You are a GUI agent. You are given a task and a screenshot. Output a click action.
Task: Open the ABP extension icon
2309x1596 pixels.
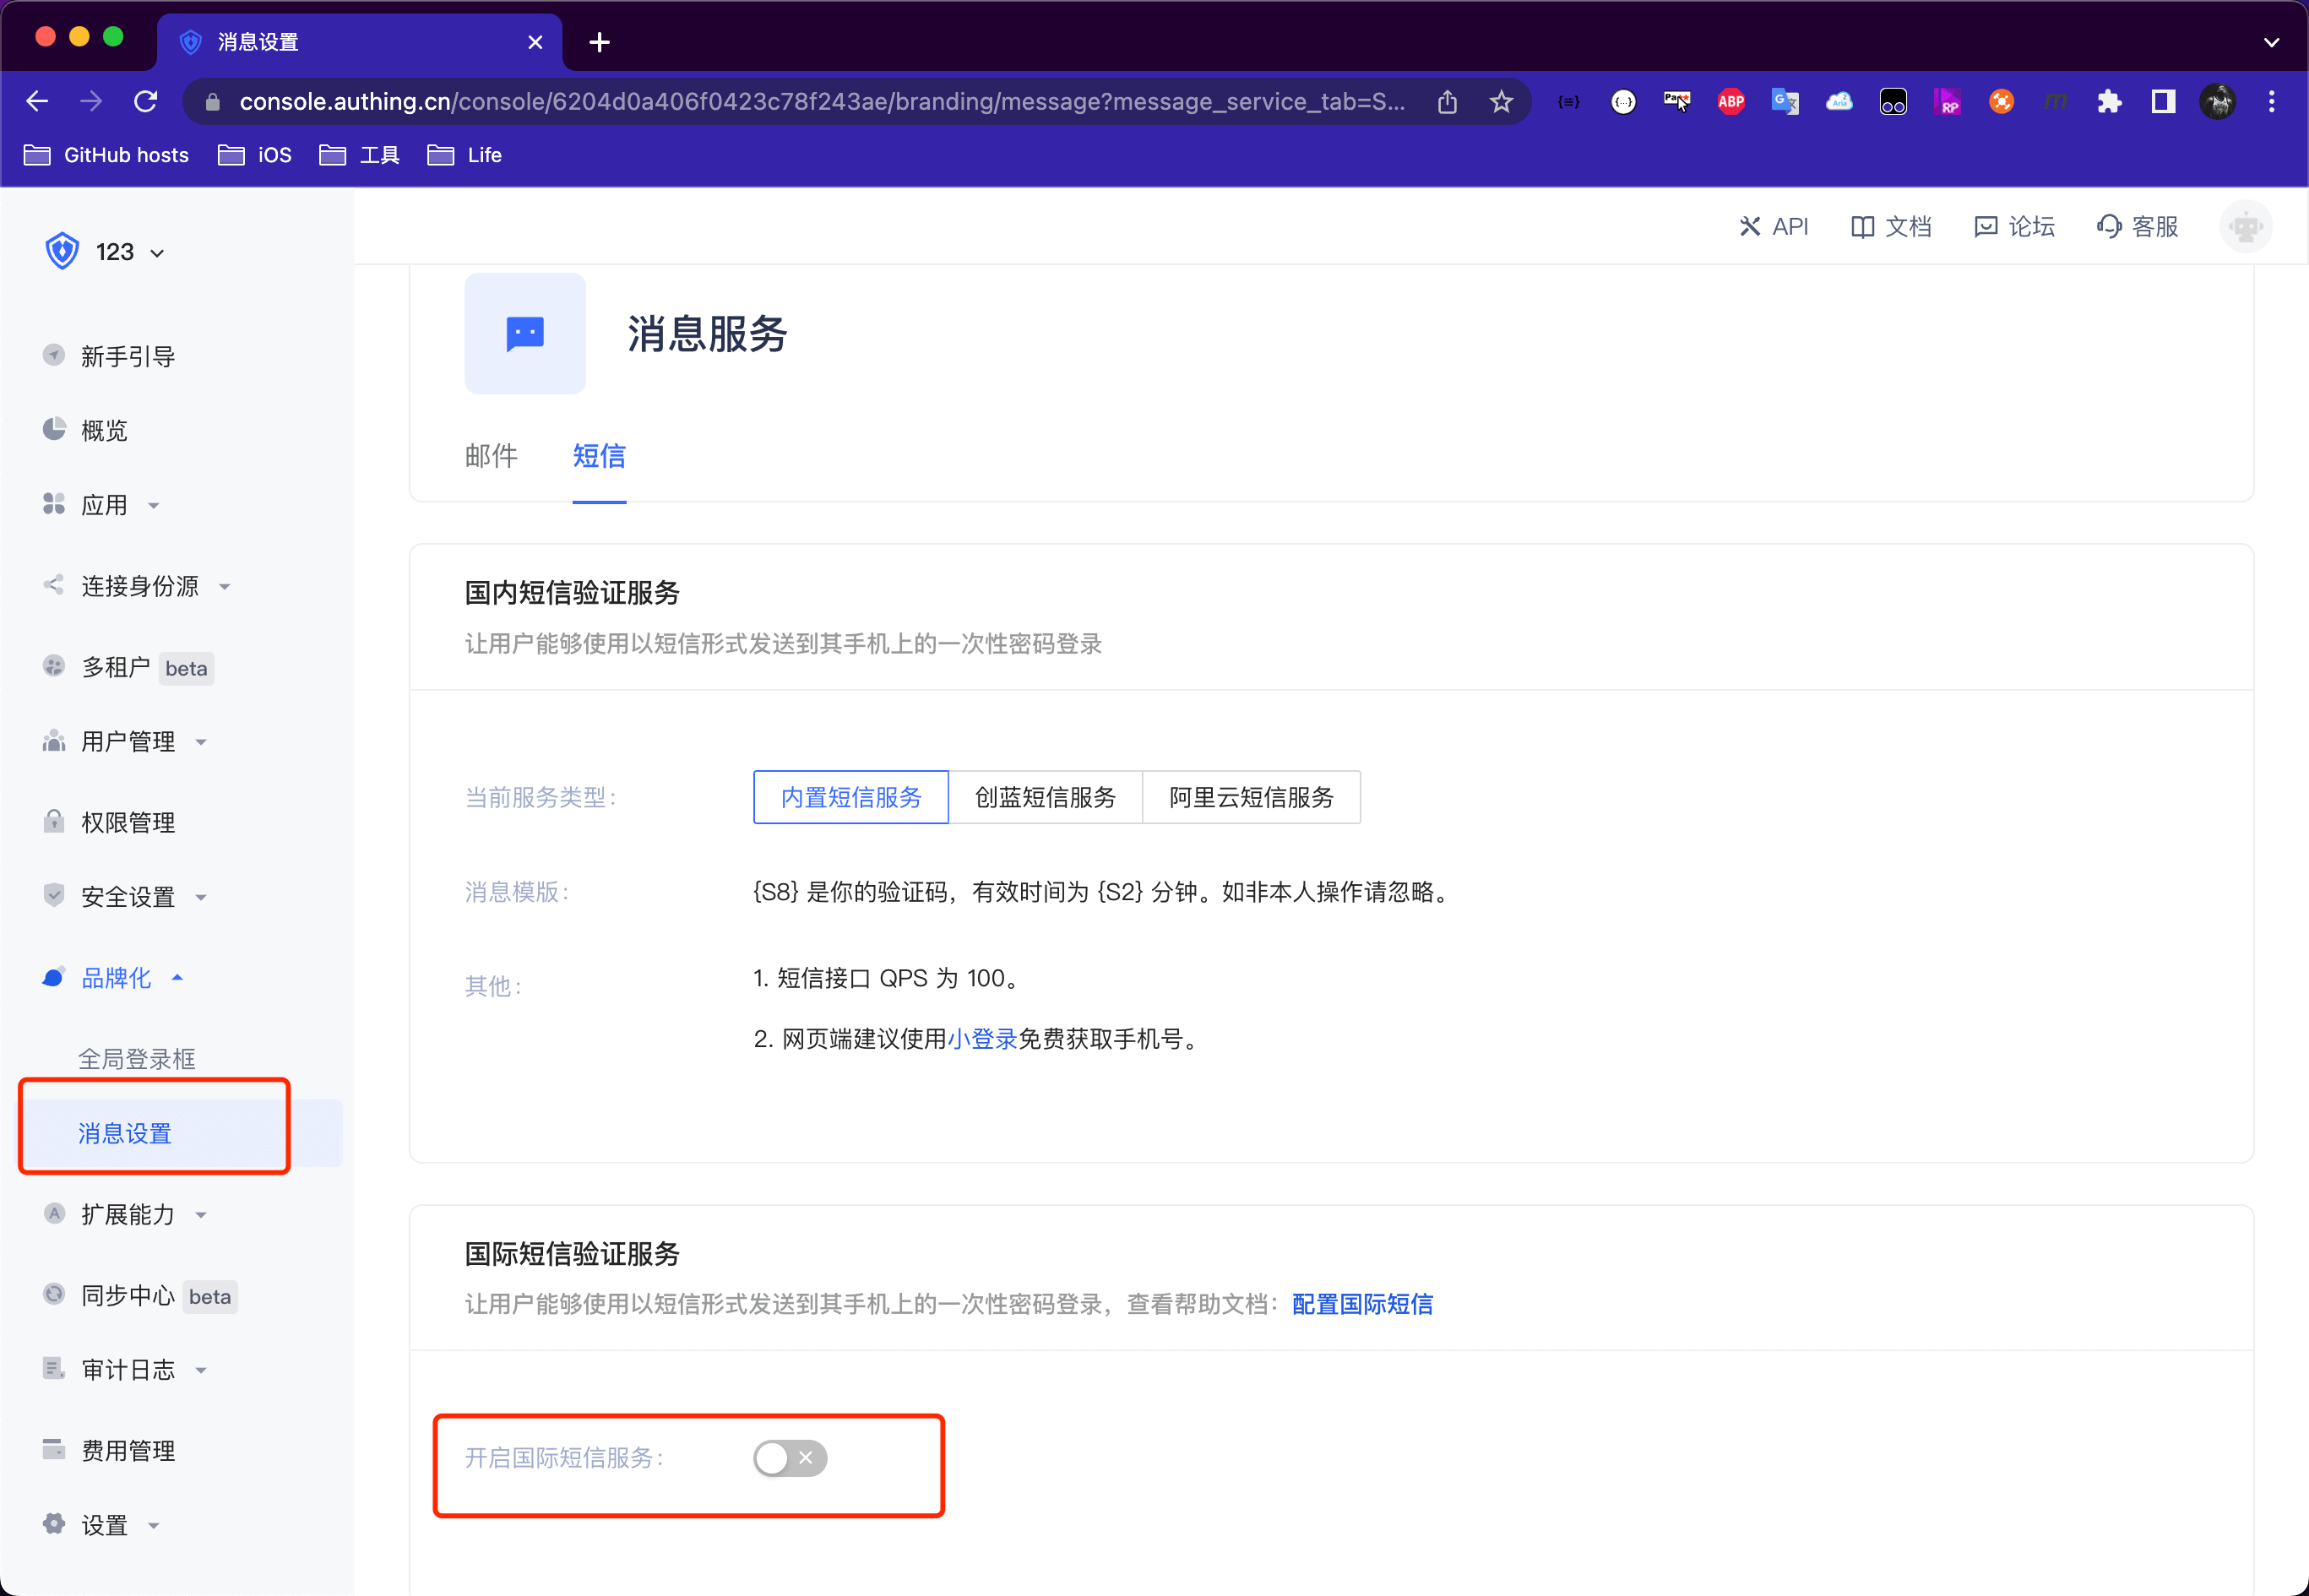coord(1730,102)
